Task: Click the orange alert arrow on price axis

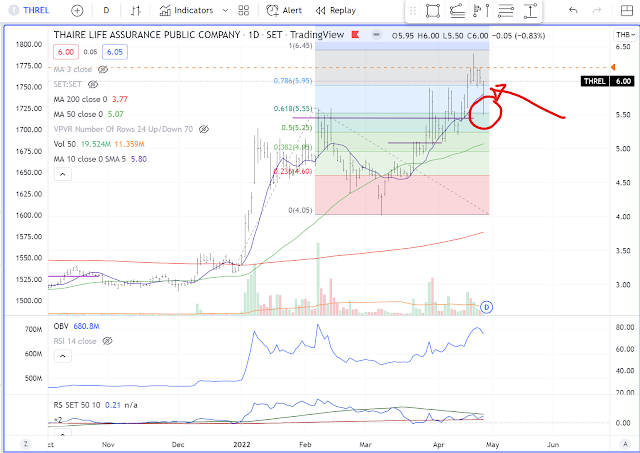Action: point(613,67)
